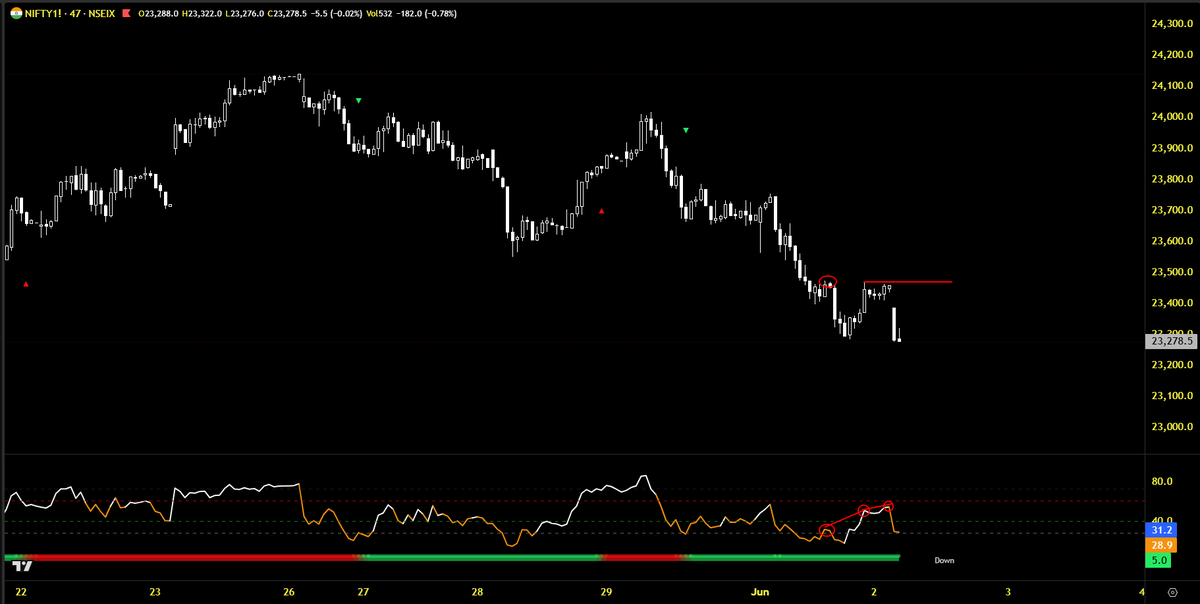Screen dimensions: 1200x604
Task: Click the 24,100.0 price axis label
Action: [1174, 86]
